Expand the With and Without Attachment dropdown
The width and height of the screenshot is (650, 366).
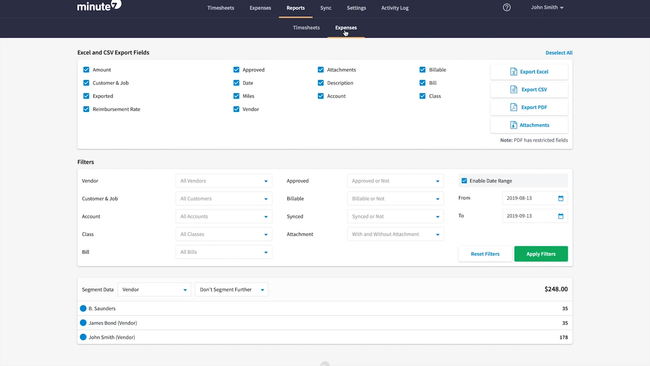coord(395,235)
